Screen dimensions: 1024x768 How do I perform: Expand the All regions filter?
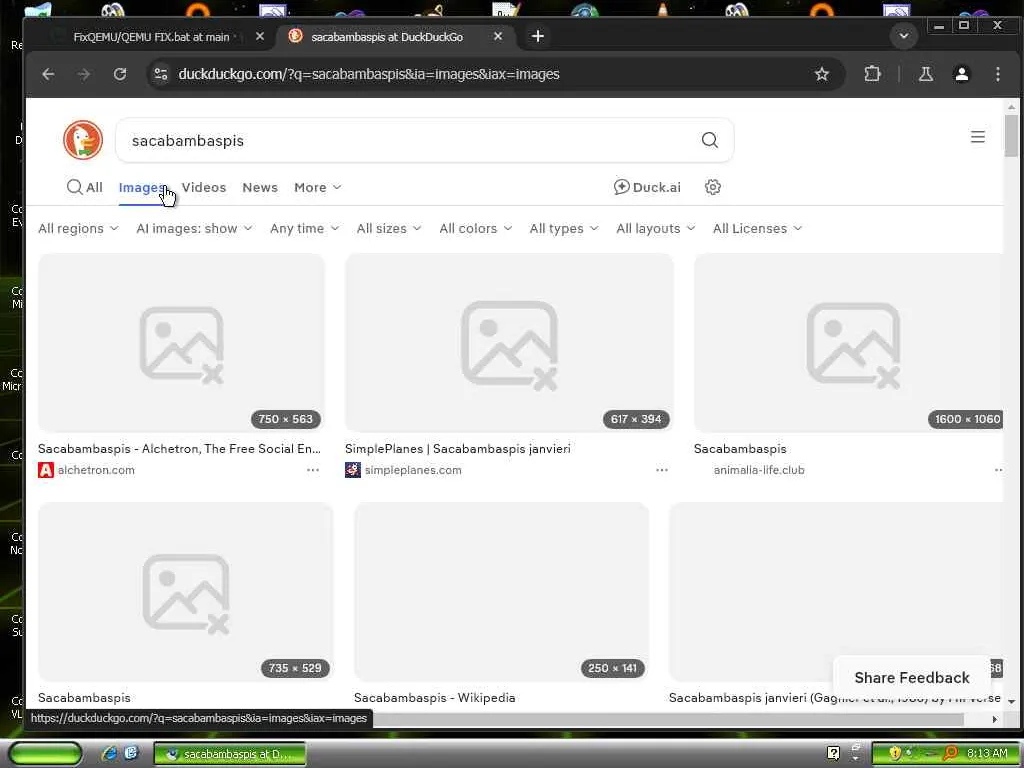[78, 229]
